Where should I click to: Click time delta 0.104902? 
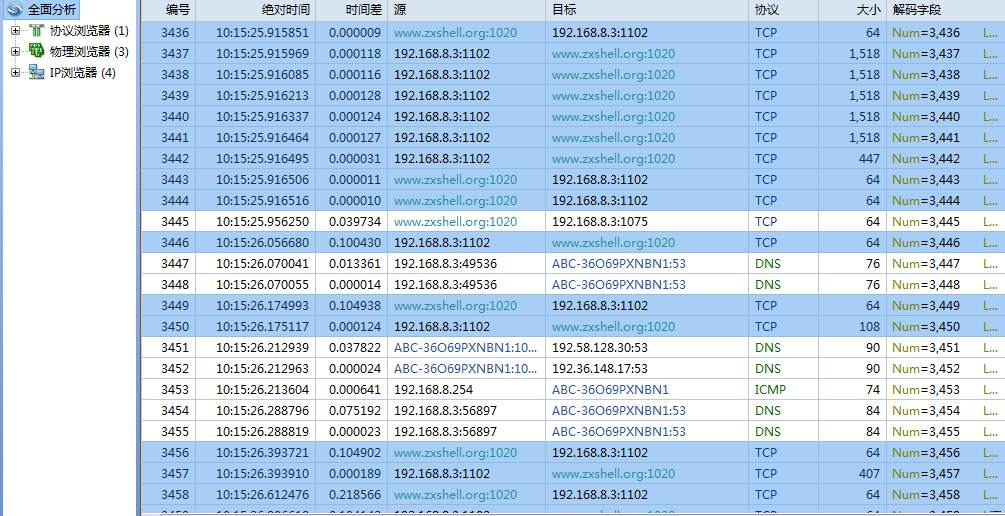[x=355, y=453]
